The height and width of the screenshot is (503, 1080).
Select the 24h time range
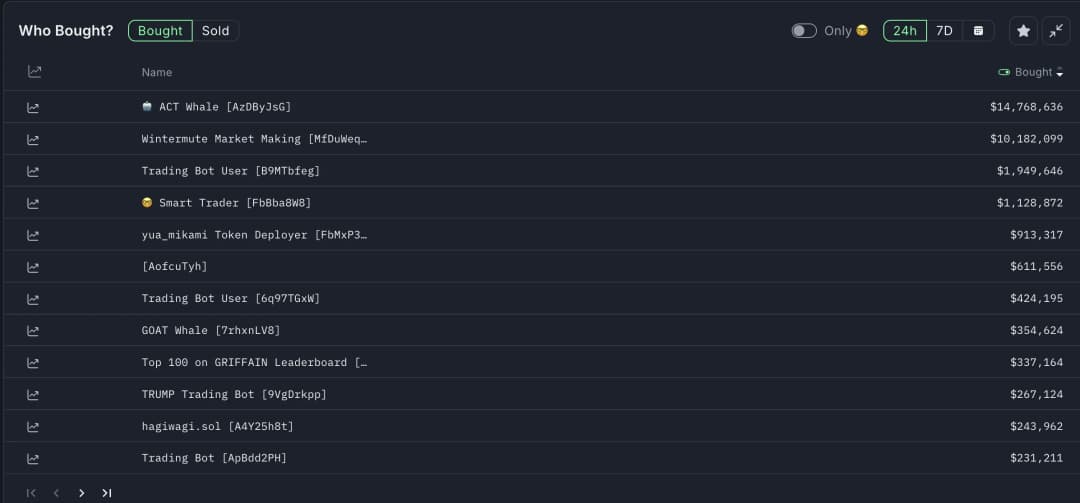click(905, 31)
